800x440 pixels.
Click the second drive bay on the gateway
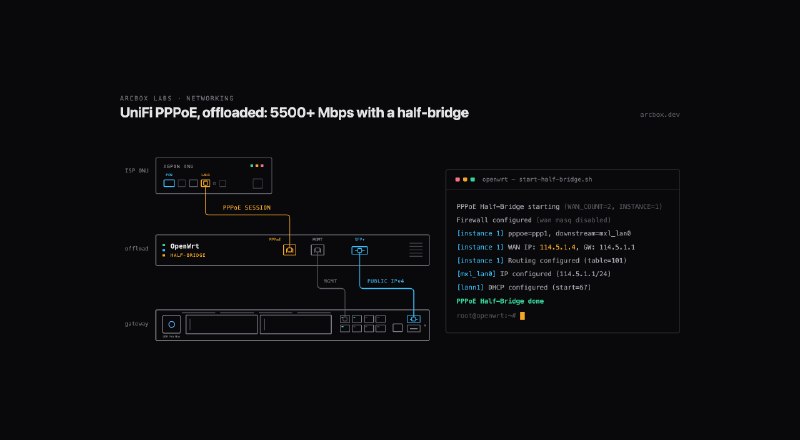click(296, 325)
